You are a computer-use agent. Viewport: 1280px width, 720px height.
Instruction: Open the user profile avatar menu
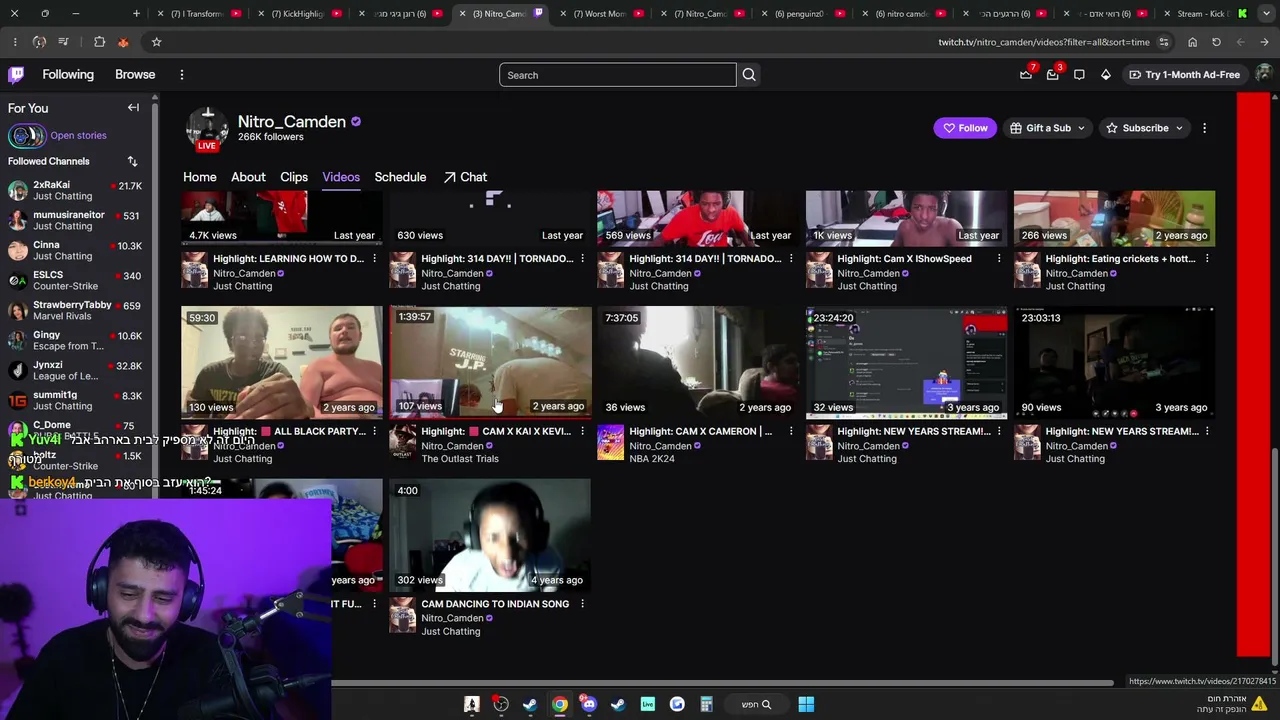coord(1264,75)
